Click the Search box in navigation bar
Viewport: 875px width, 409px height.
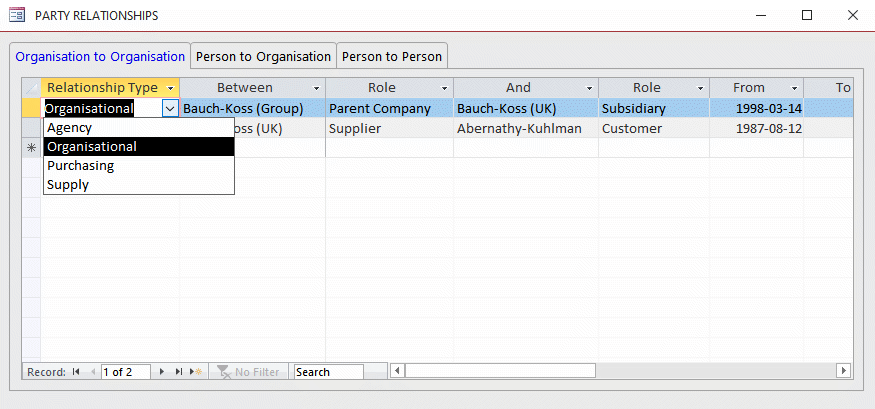coord(329,372)
